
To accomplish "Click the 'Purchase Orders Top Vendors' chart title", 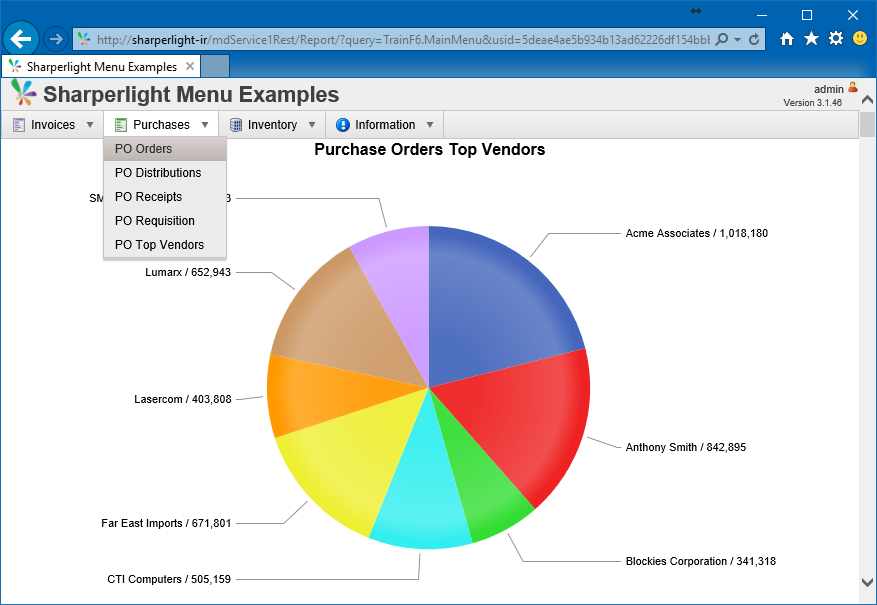I will (x=430, y=149).
